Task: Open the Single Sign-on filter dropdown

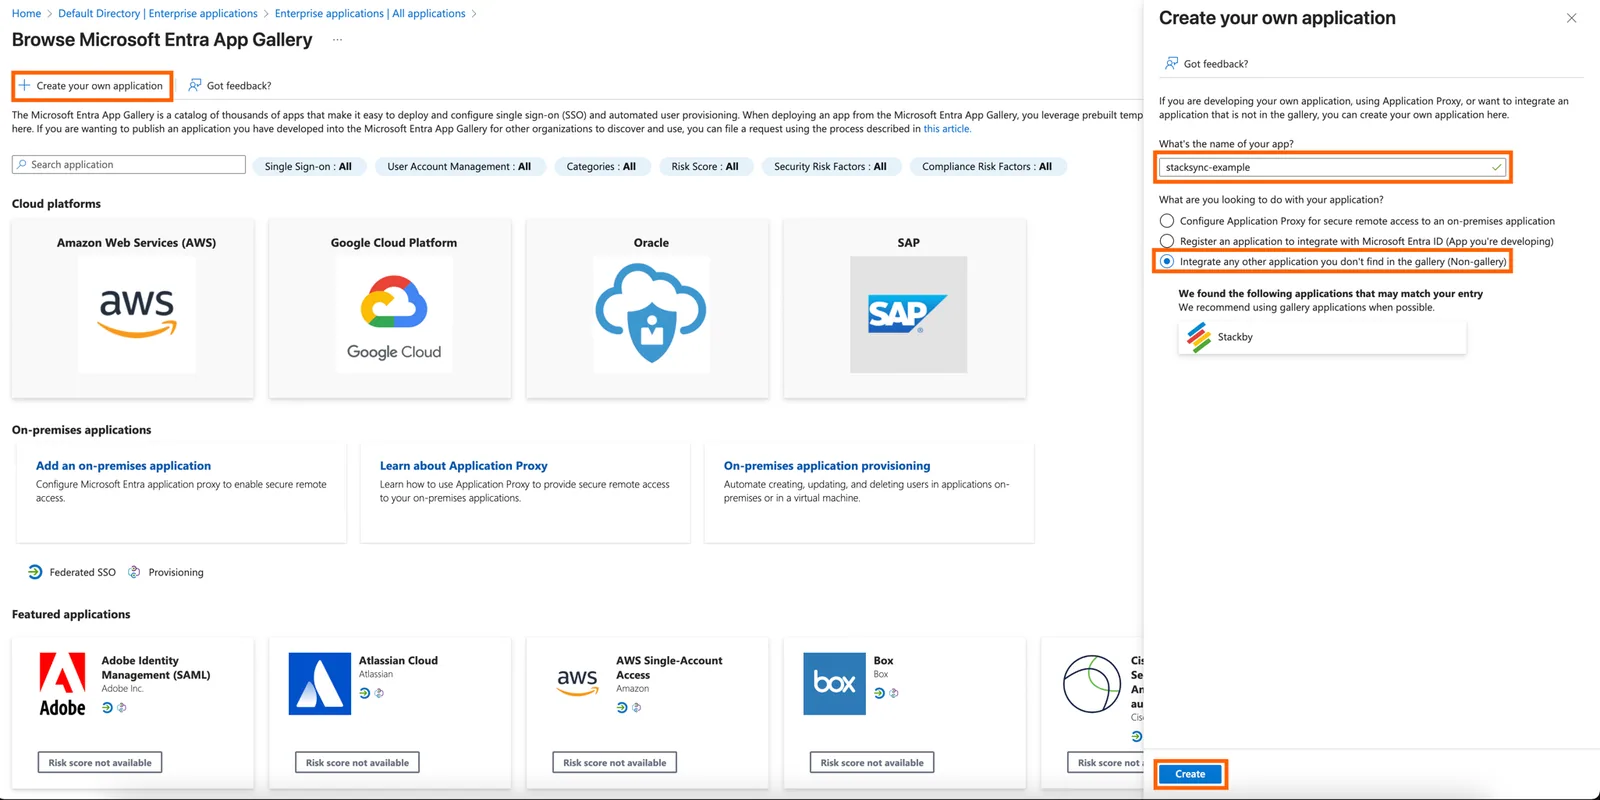Action: coord(308,167)
